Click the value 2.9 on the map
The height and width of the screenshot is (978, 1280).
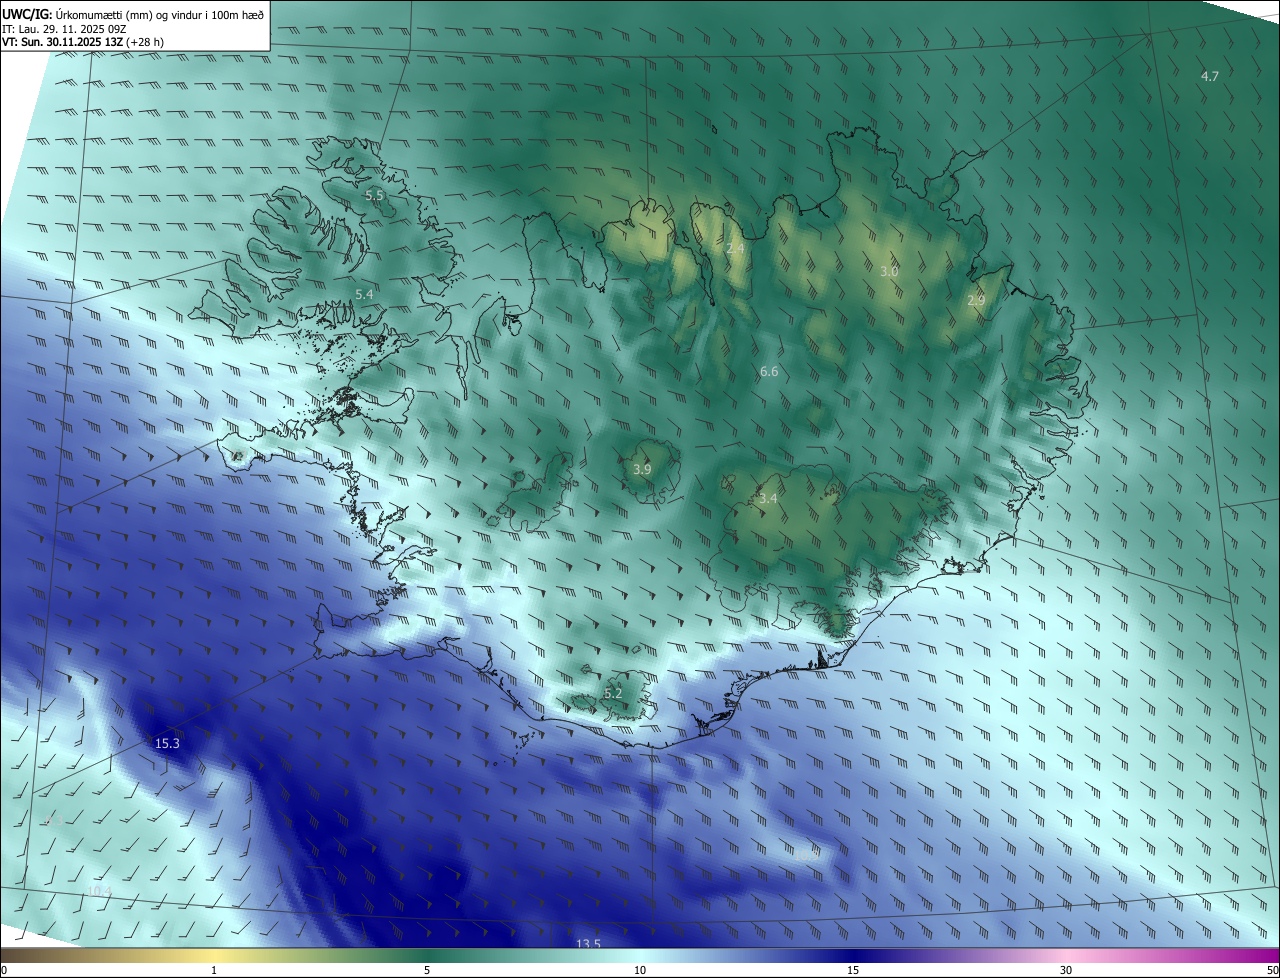click(x=976, y=300)
